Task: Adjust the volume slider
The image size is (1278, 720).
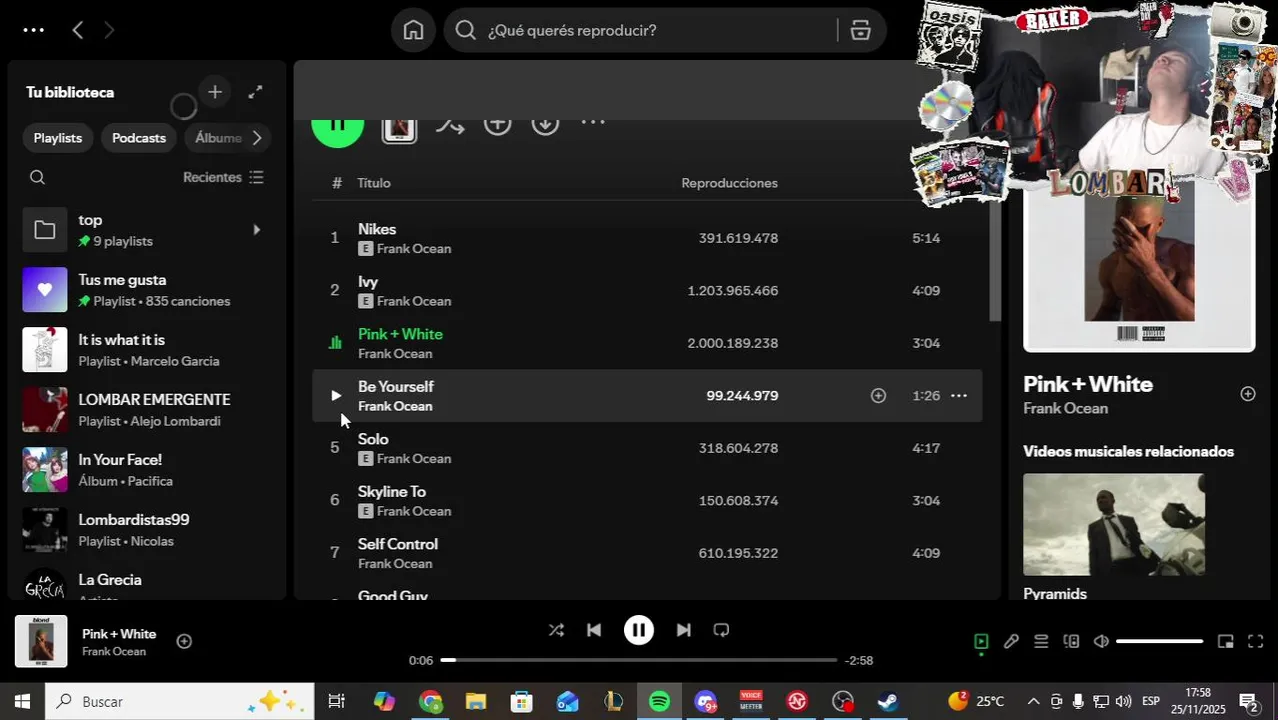Action: (1159, 642)
